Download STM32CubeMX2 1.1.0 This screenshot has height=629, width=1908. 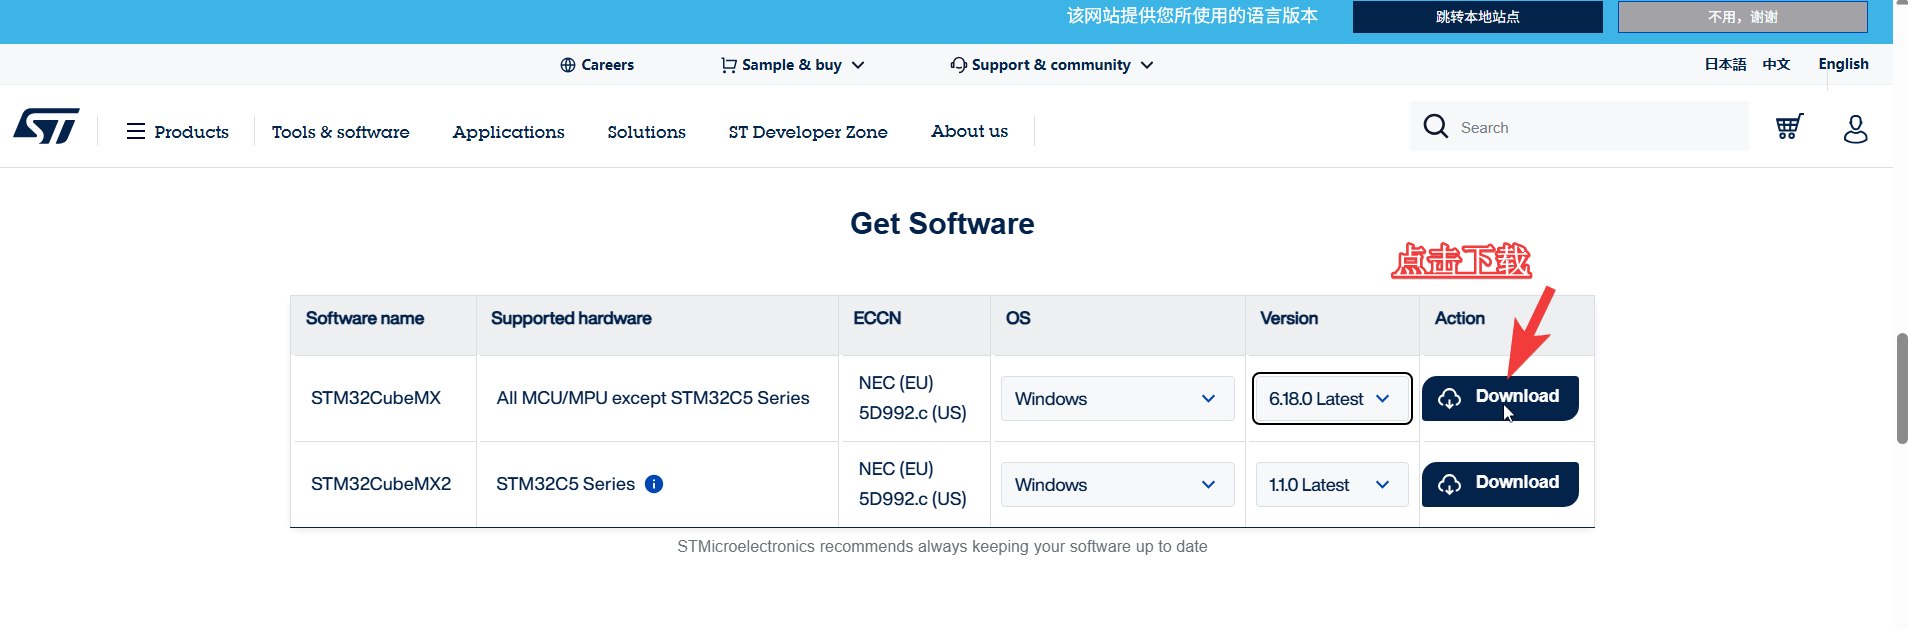tap(1500, 484)
